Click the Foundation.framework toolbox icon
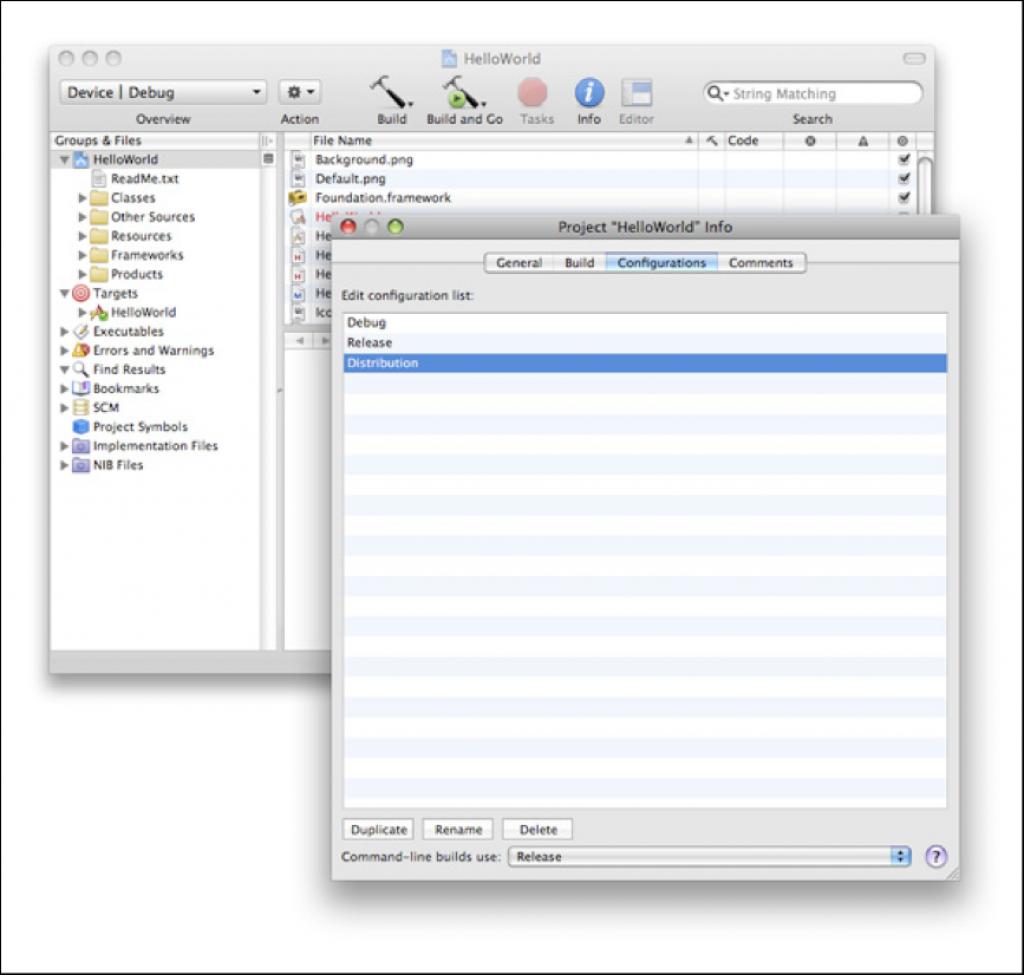1024x975 pixels. point(298,197)
